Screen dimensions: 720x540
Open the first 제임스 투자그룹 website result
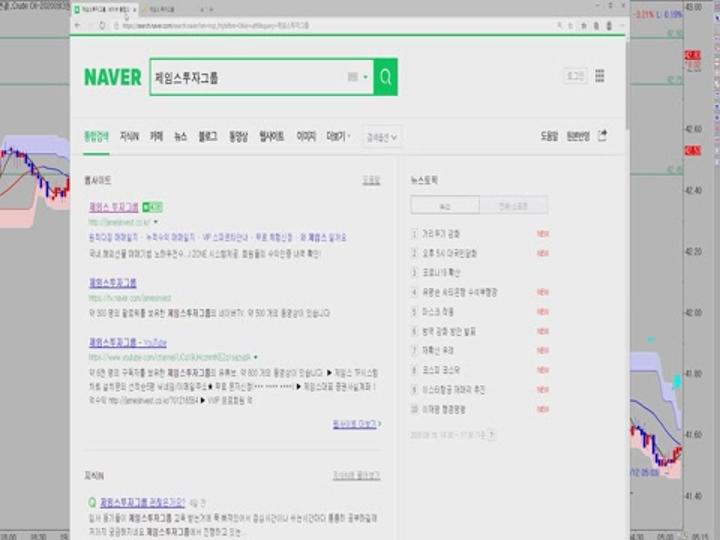click(x=114, y=207)
